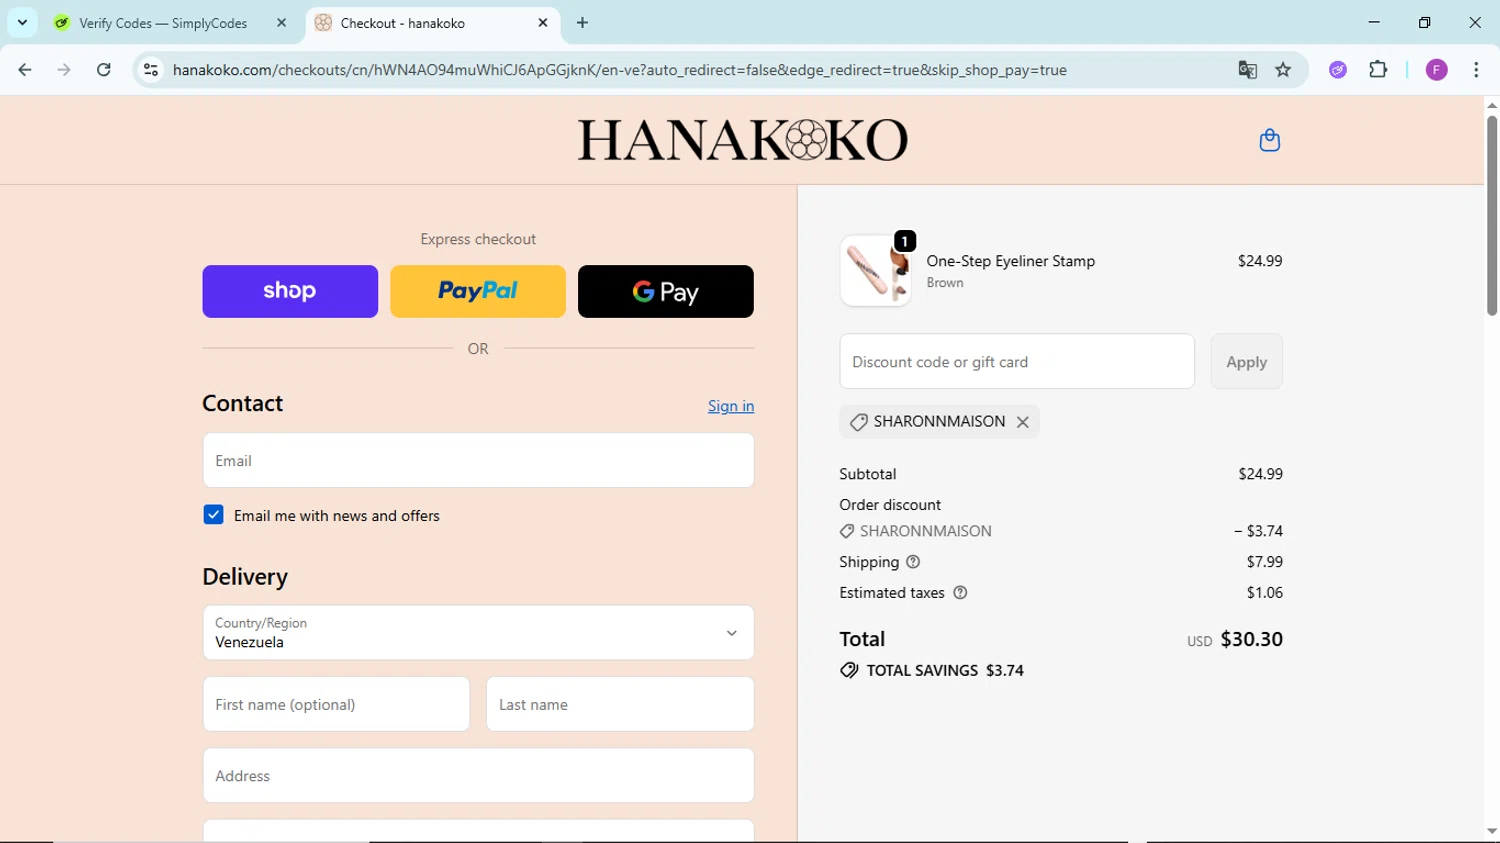Image resolution: width=1500 pixels, height=843 pixels.
Task: Open the browser extensions puzzle icon
Action: pyautogui.click(x=1378, y=70)
